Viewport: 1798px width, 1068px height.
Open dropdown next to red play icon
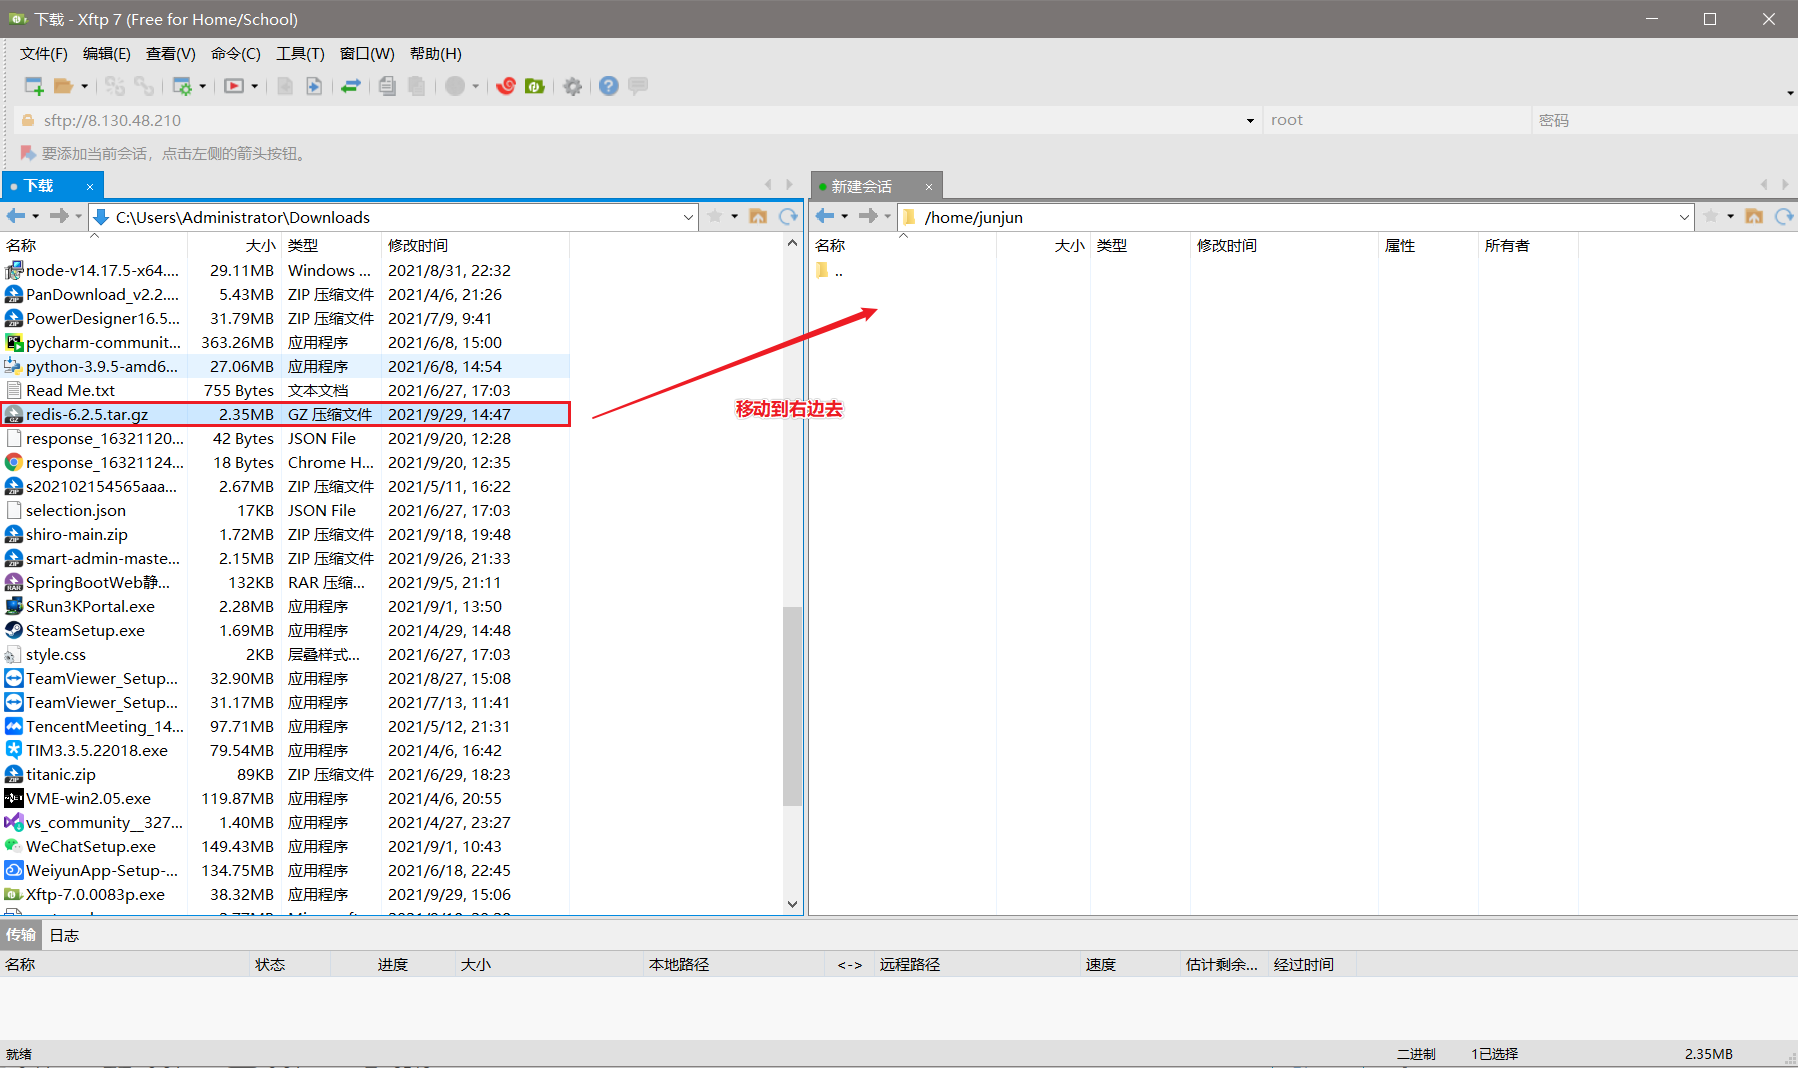[254, 86]
